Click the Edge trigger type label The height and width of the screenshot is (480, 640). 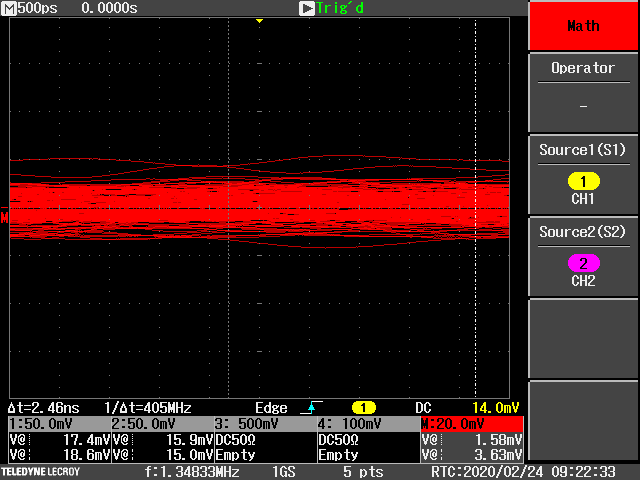tap(271, 407)
